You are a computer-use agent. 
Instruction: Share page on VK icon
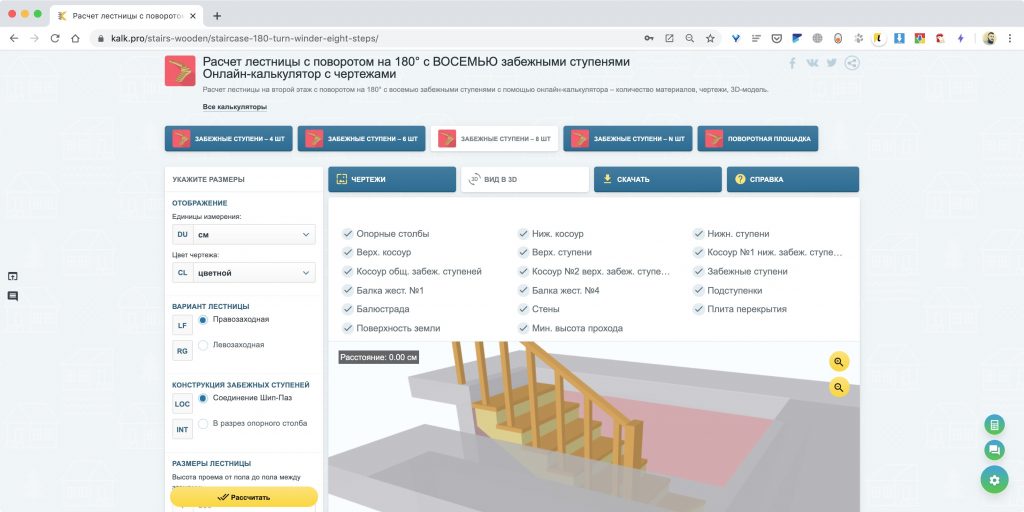click(812, 63)
